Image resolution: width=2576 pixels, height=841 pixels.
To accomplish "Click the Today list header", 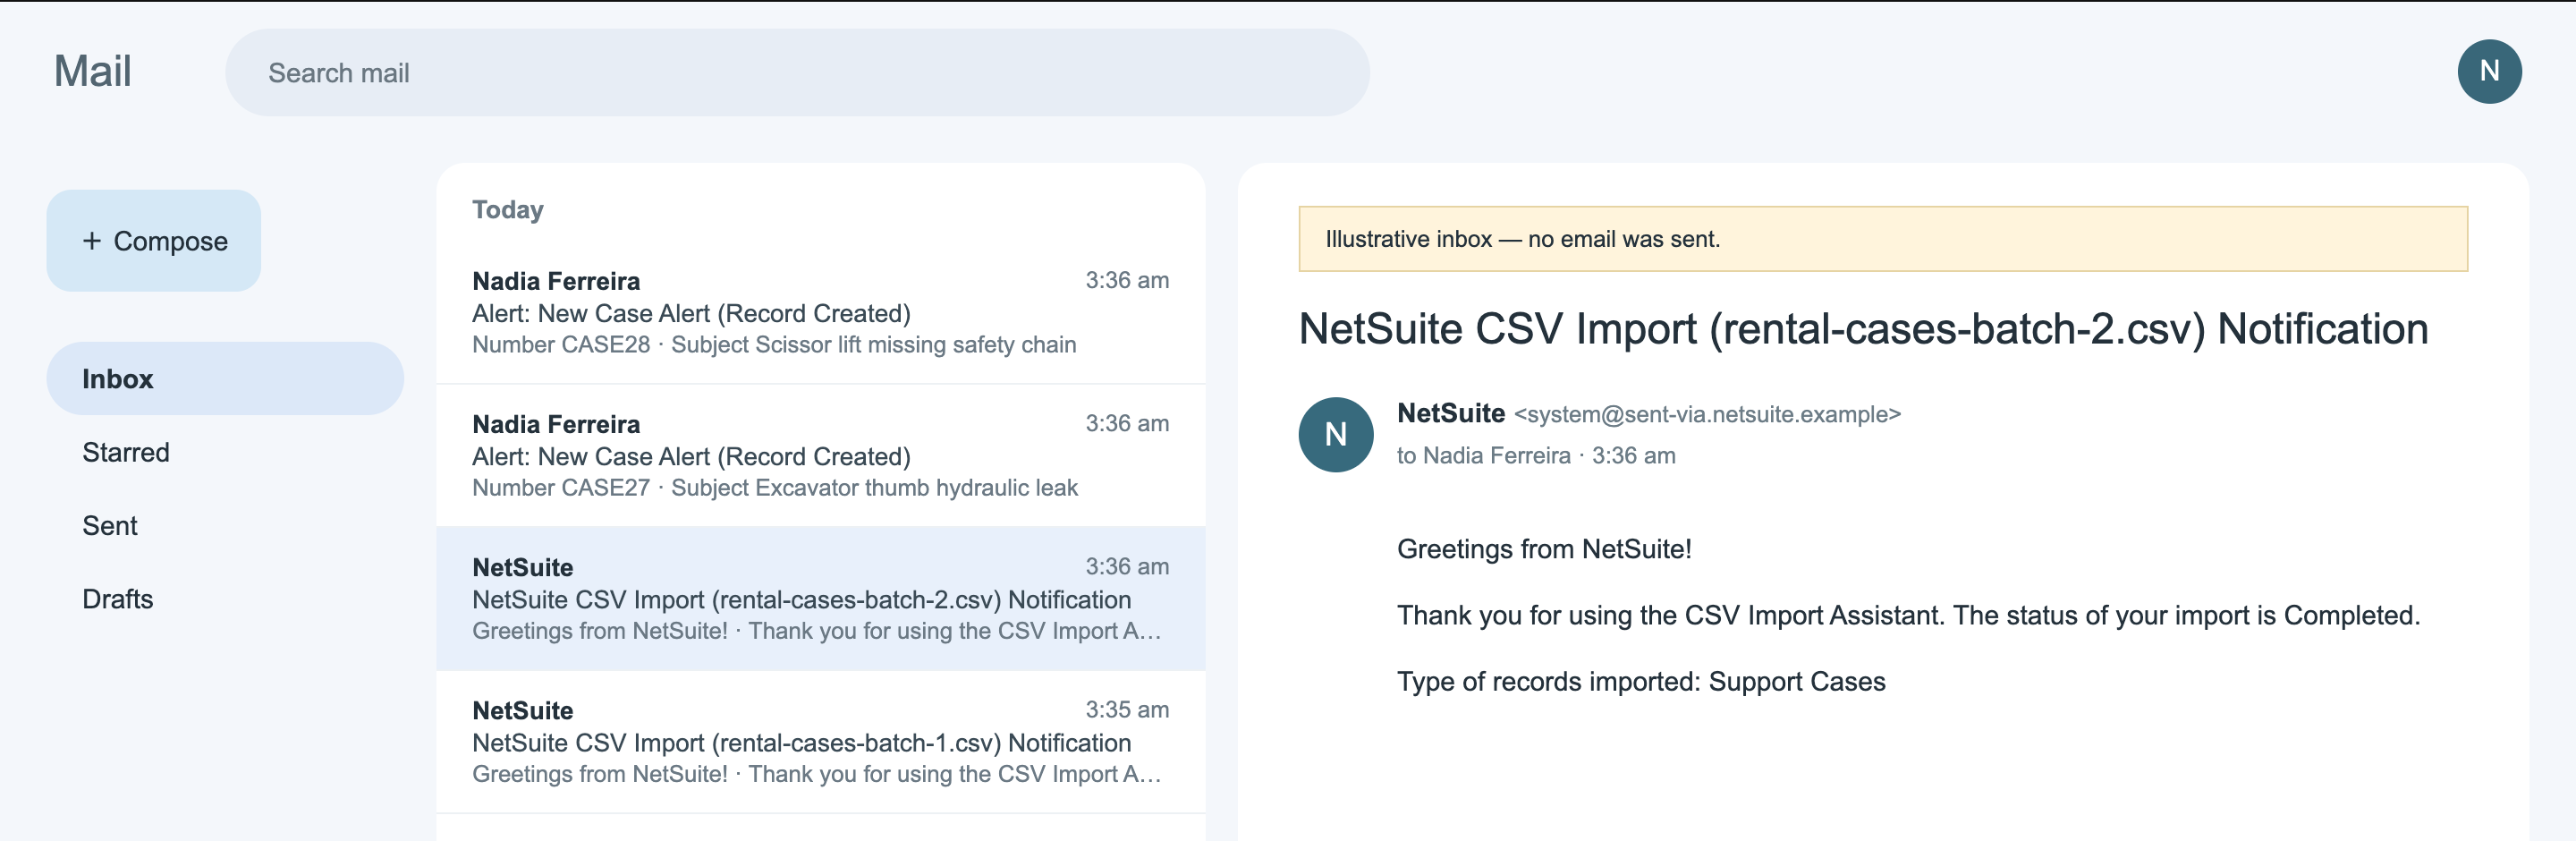I will [508, 210].
